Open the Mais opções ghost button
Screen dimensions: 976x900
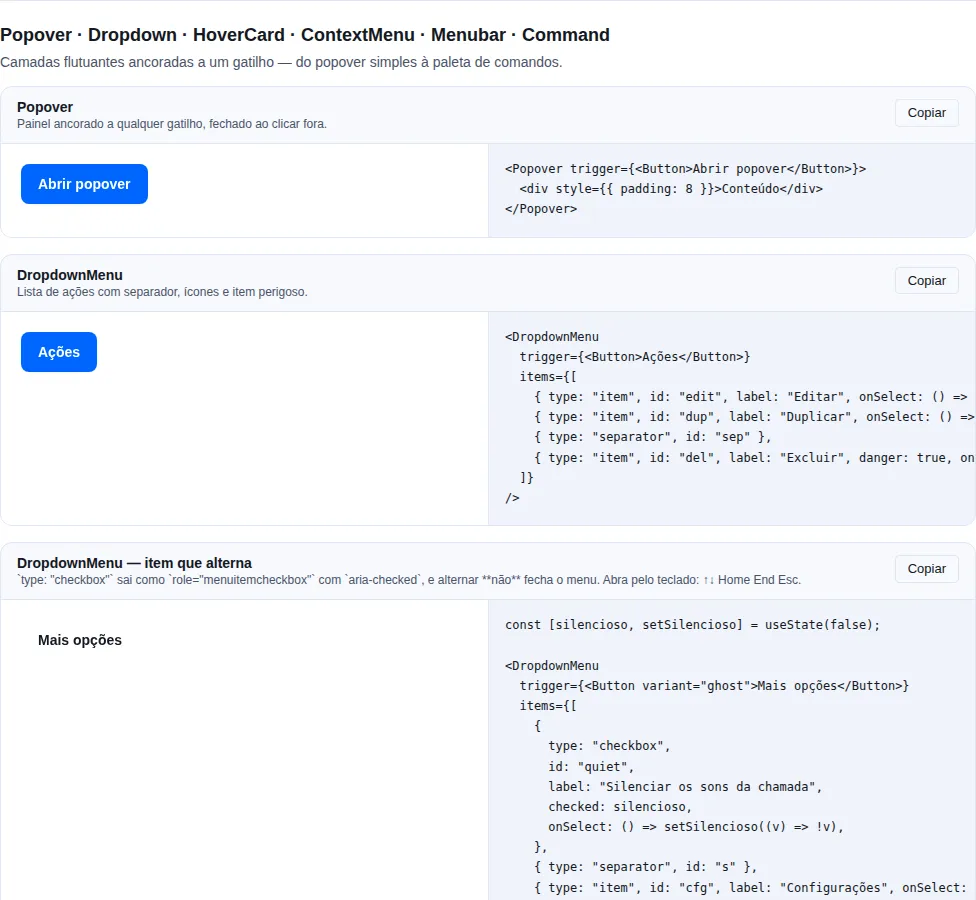click(80, 640)
